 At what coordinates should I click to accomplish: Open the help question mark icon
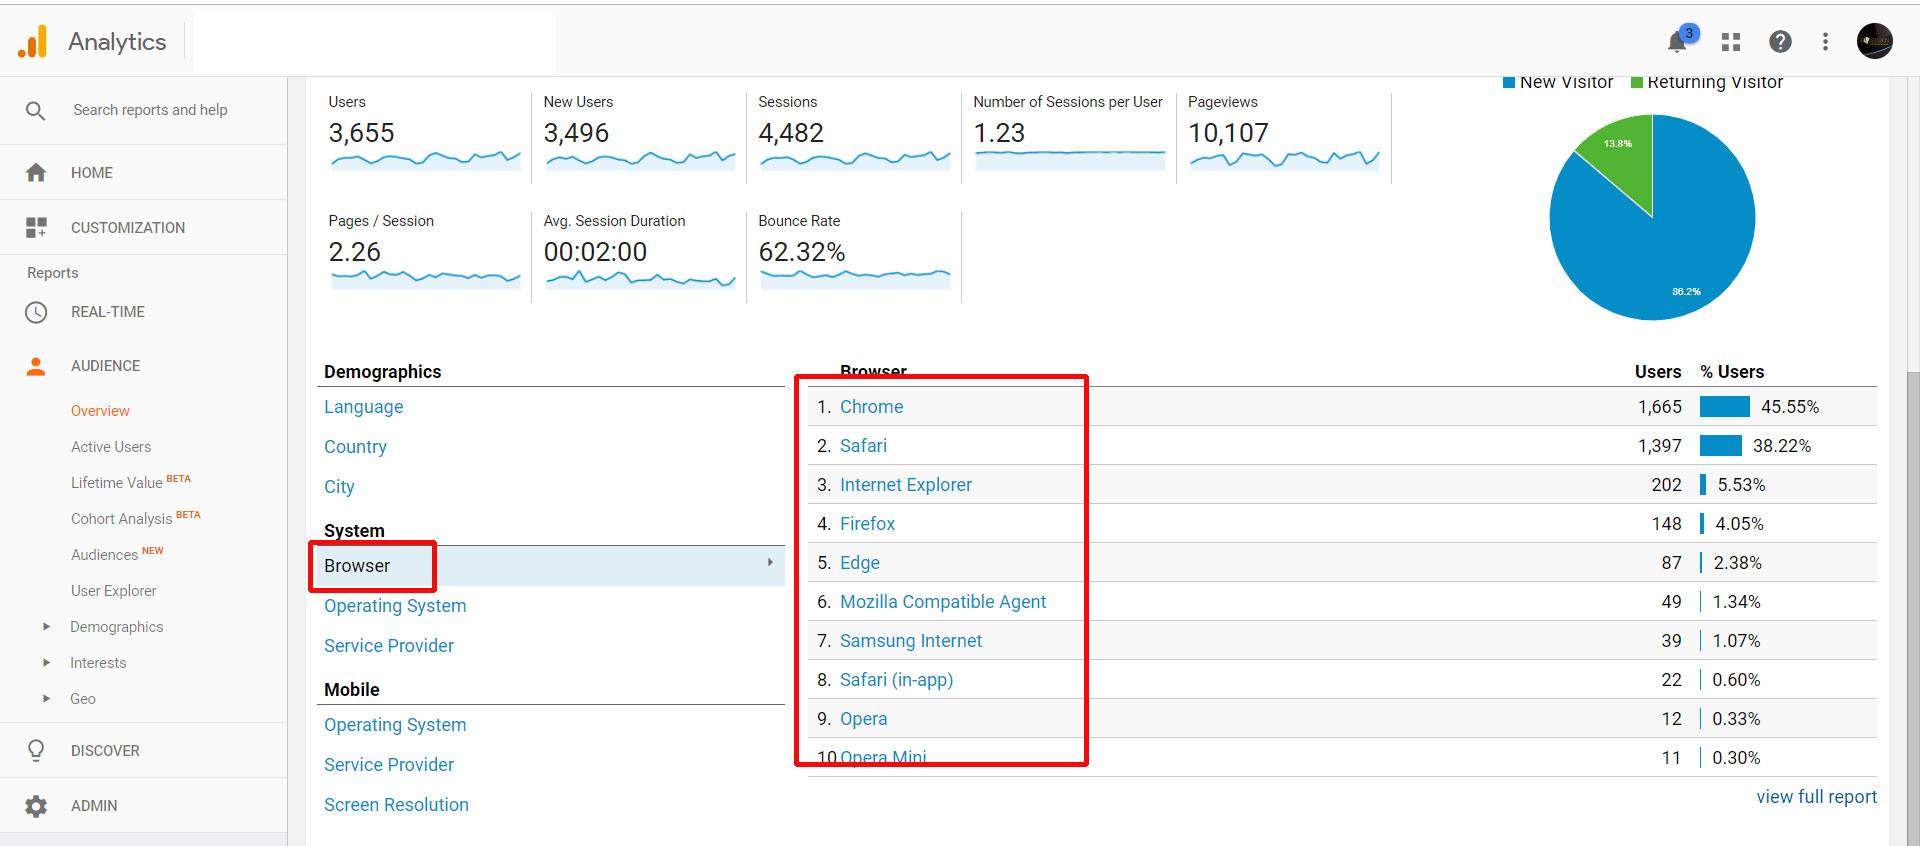[x=1780, y=41]
